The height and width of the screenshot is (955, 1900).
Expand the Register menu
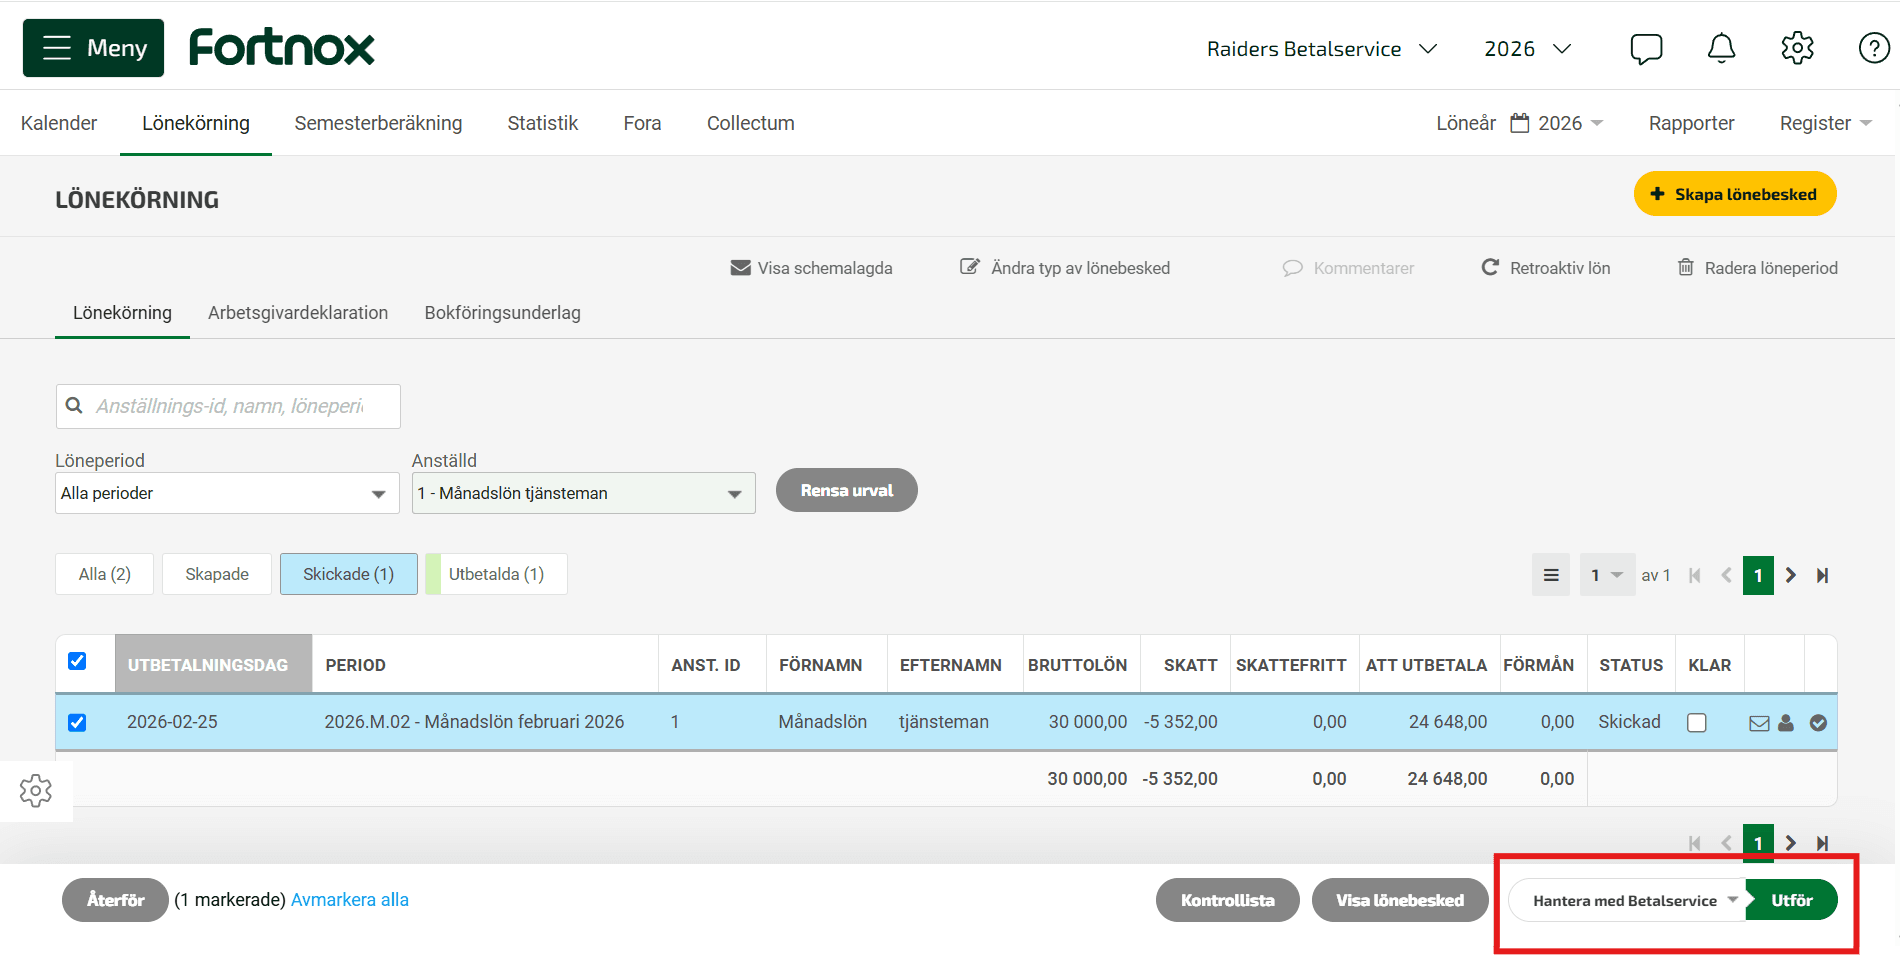[x=1826, y=123]
